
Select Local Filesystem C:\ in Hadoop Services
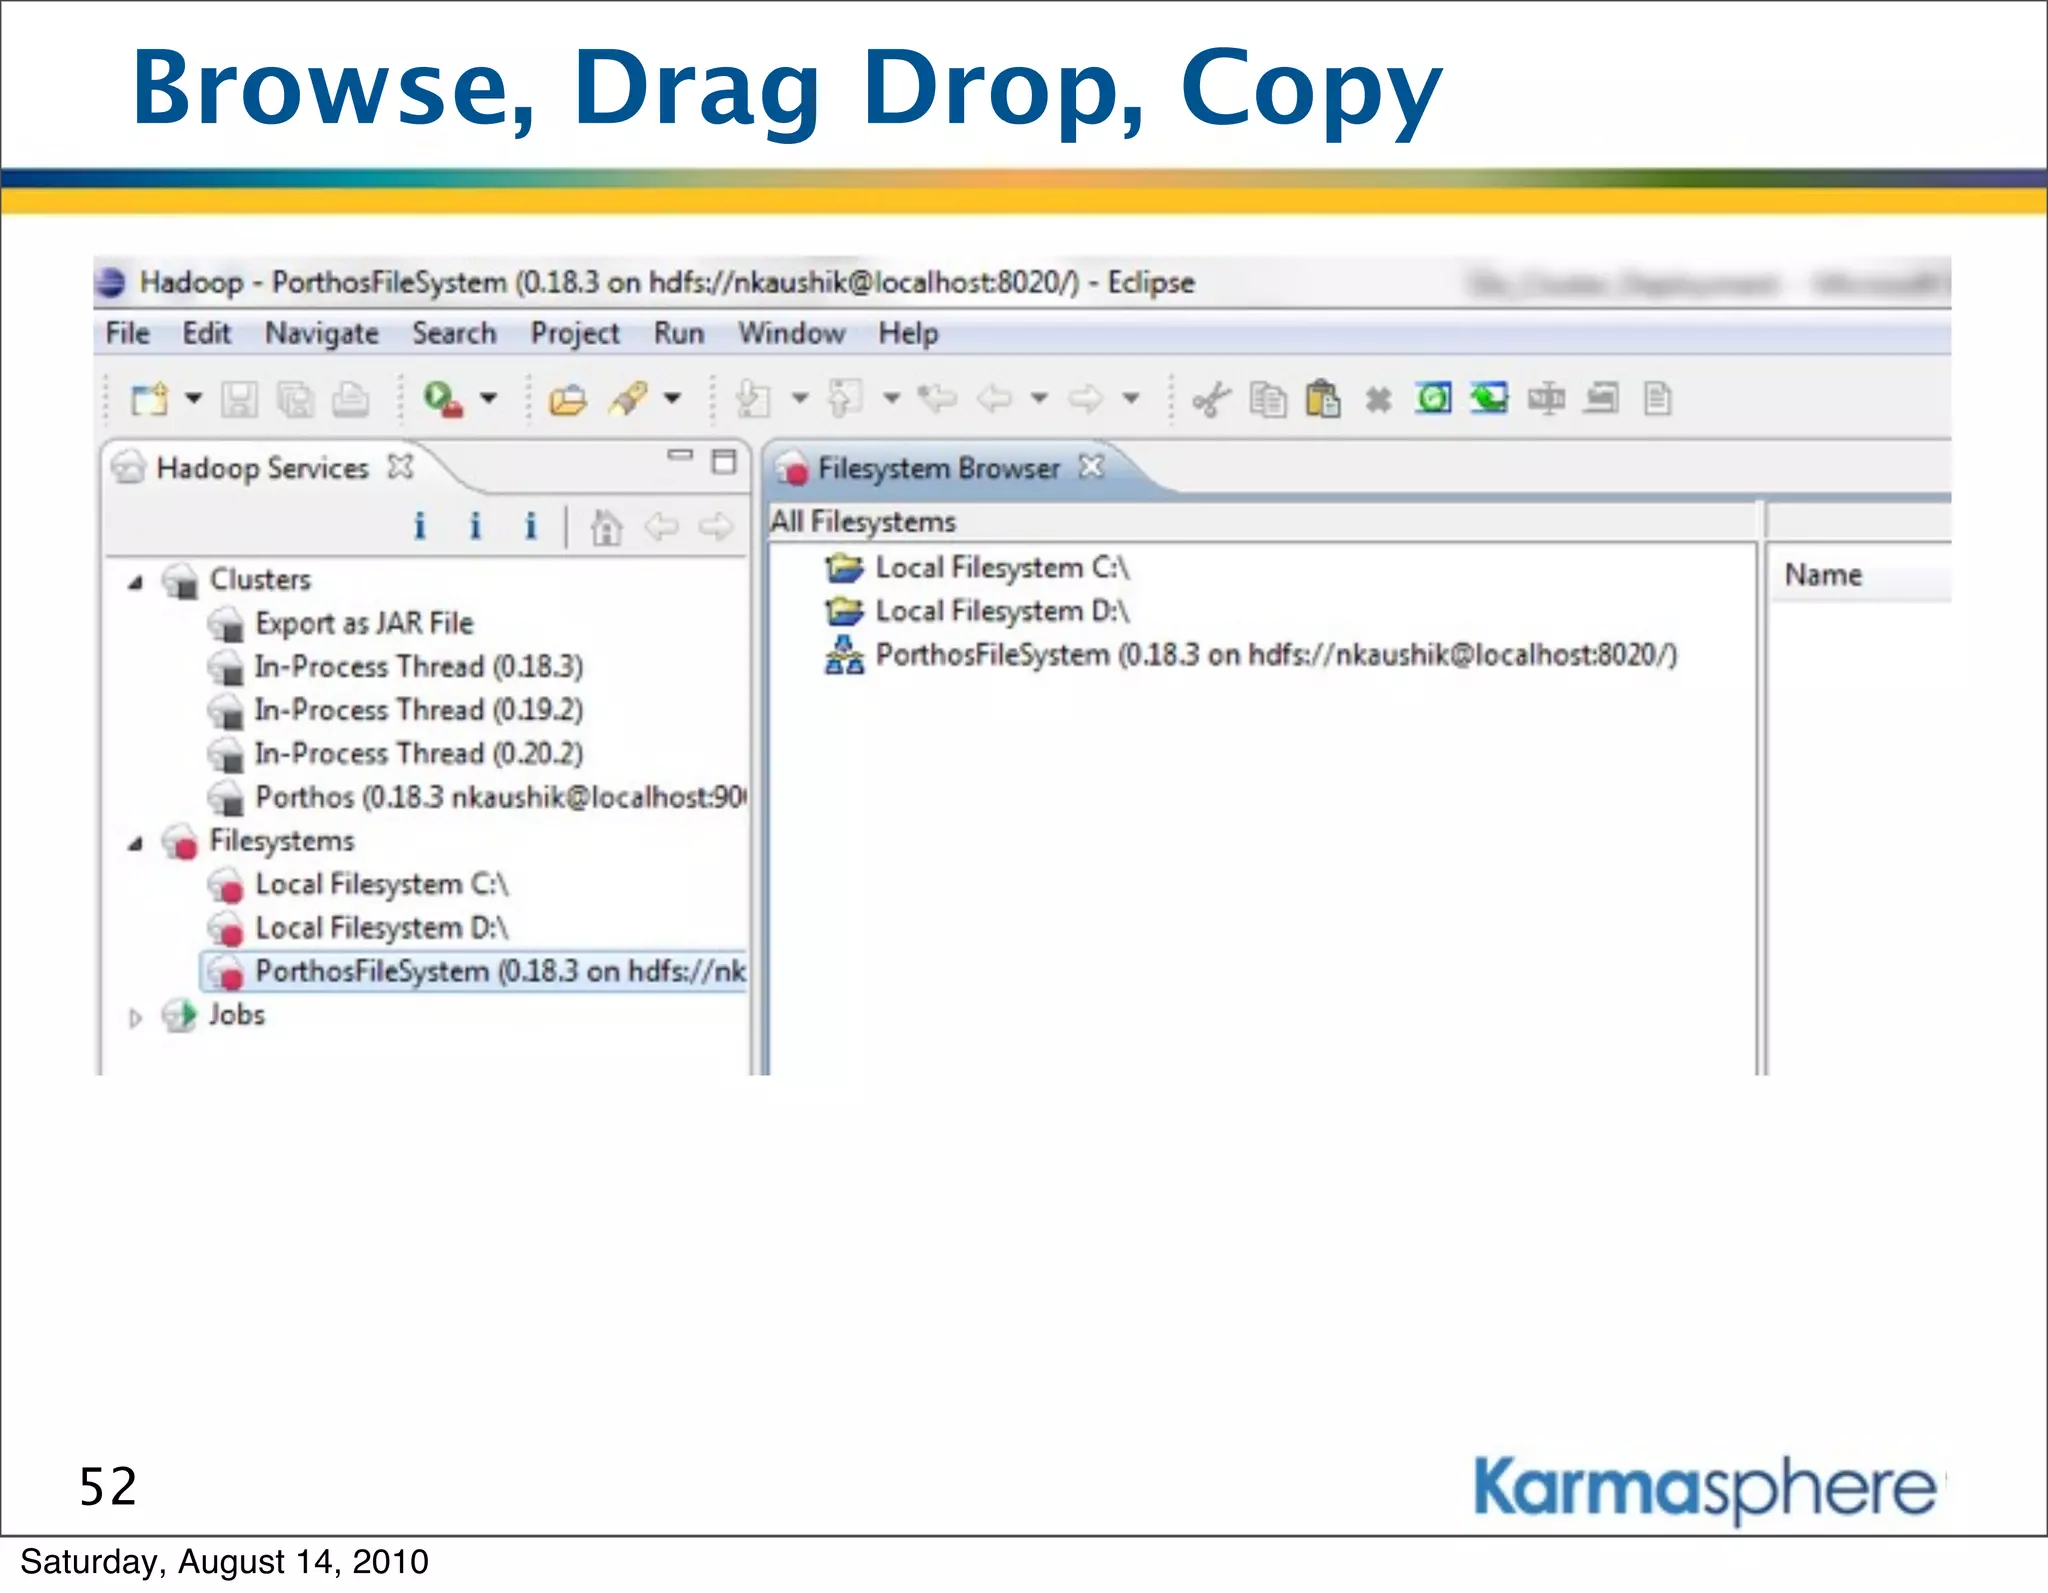pyautogui.click(x=382, y=885)
